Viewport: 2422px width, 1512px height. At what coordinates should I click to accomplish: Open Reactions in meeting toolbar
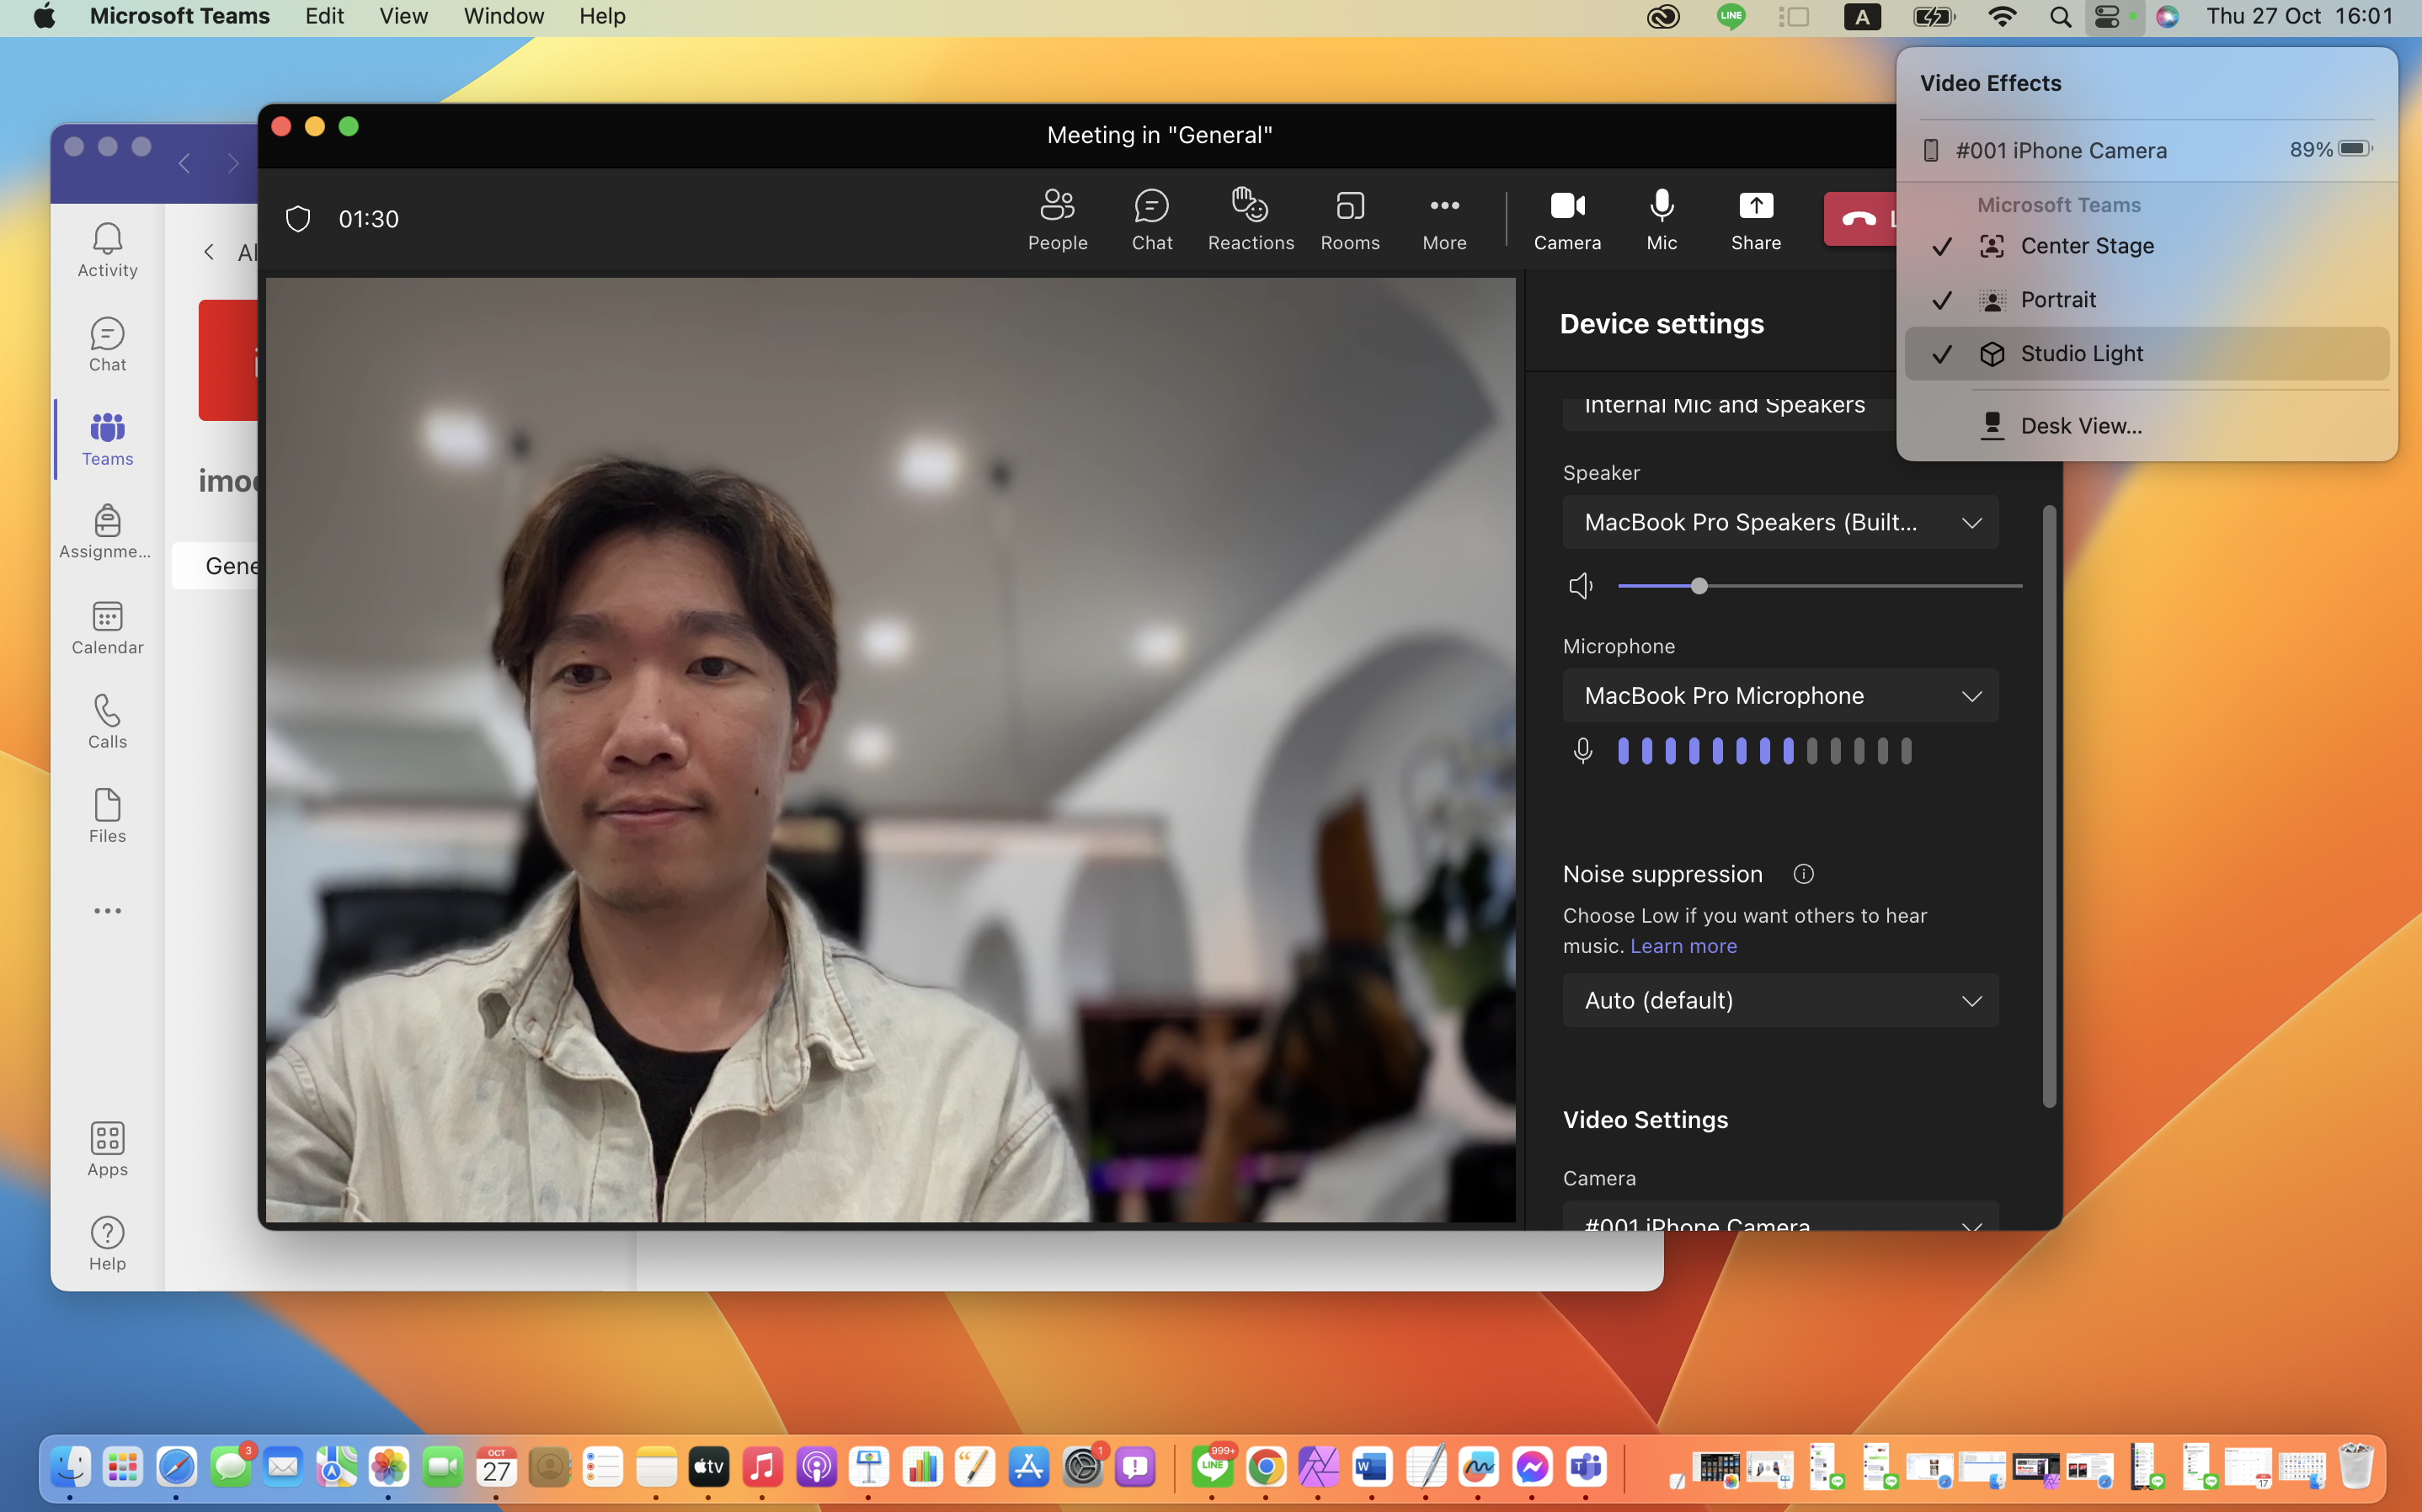point(1250,219)
